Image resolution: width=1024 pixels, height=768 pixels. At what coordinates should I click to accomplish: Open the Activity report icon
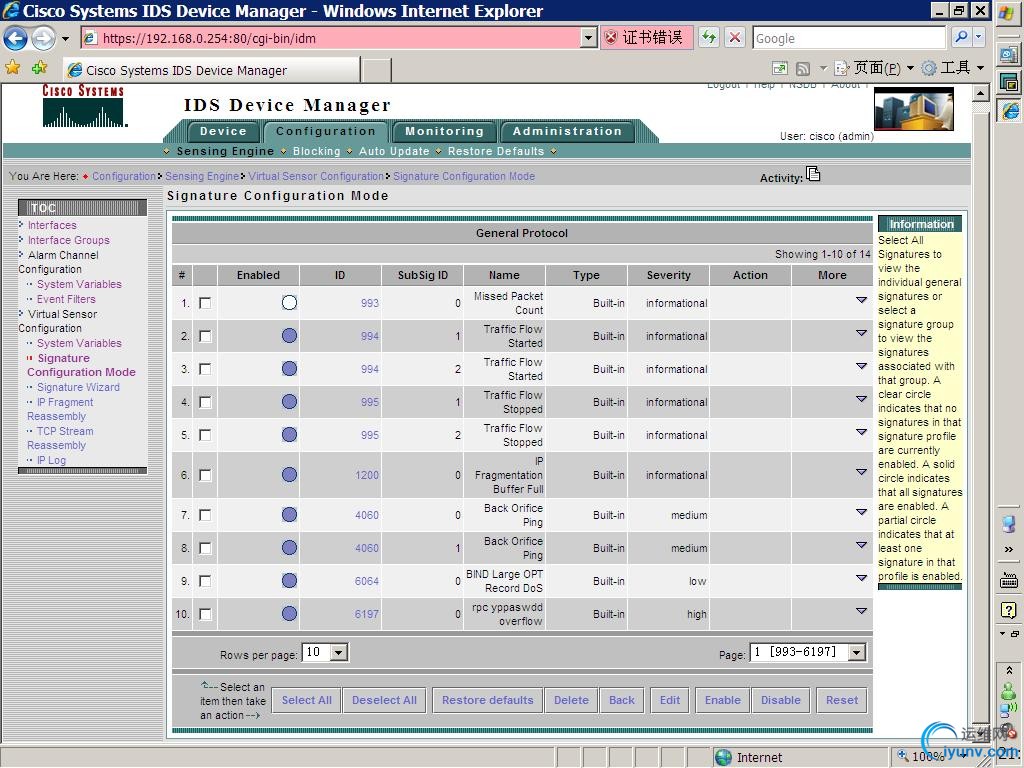[813, 174]
